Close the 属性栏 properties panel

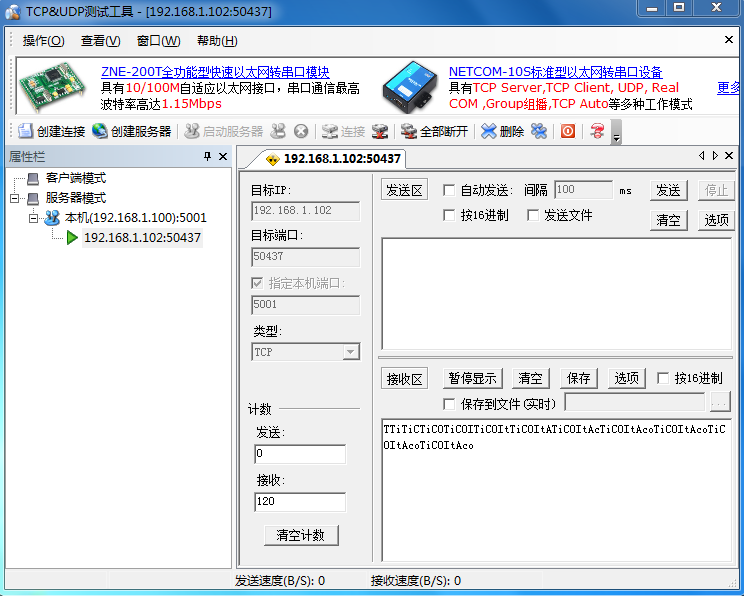(x=223, y=156)
